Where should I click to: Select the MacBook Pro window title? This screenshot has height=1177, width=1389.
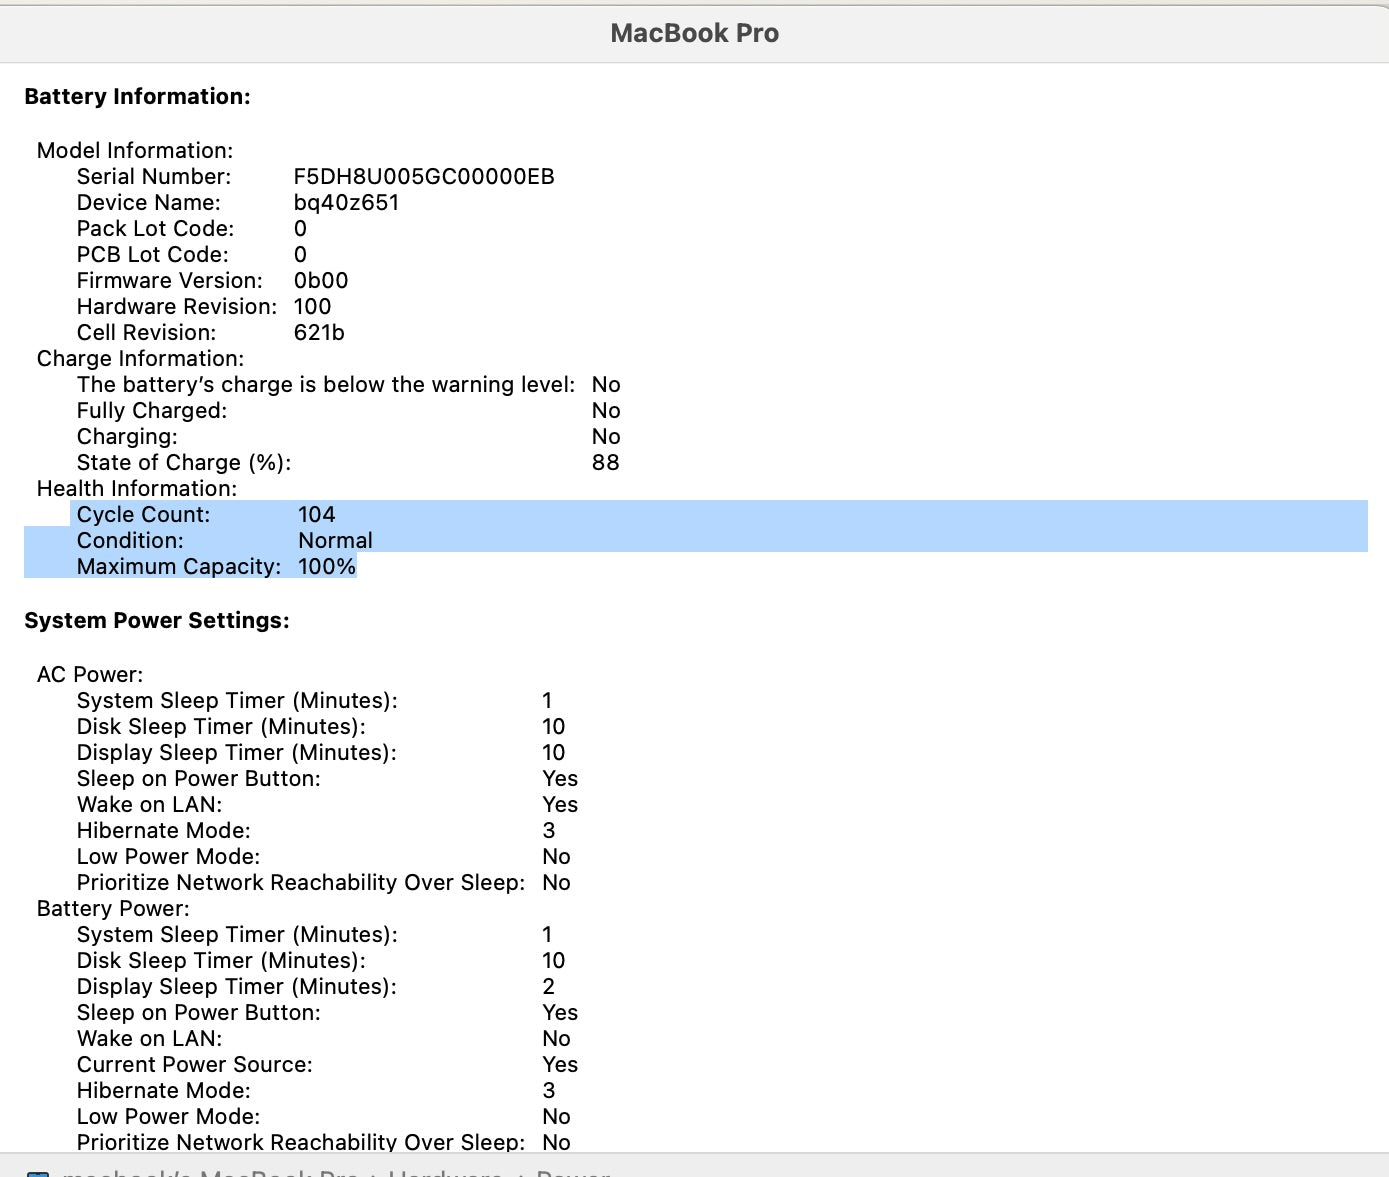tap(694, 33)
